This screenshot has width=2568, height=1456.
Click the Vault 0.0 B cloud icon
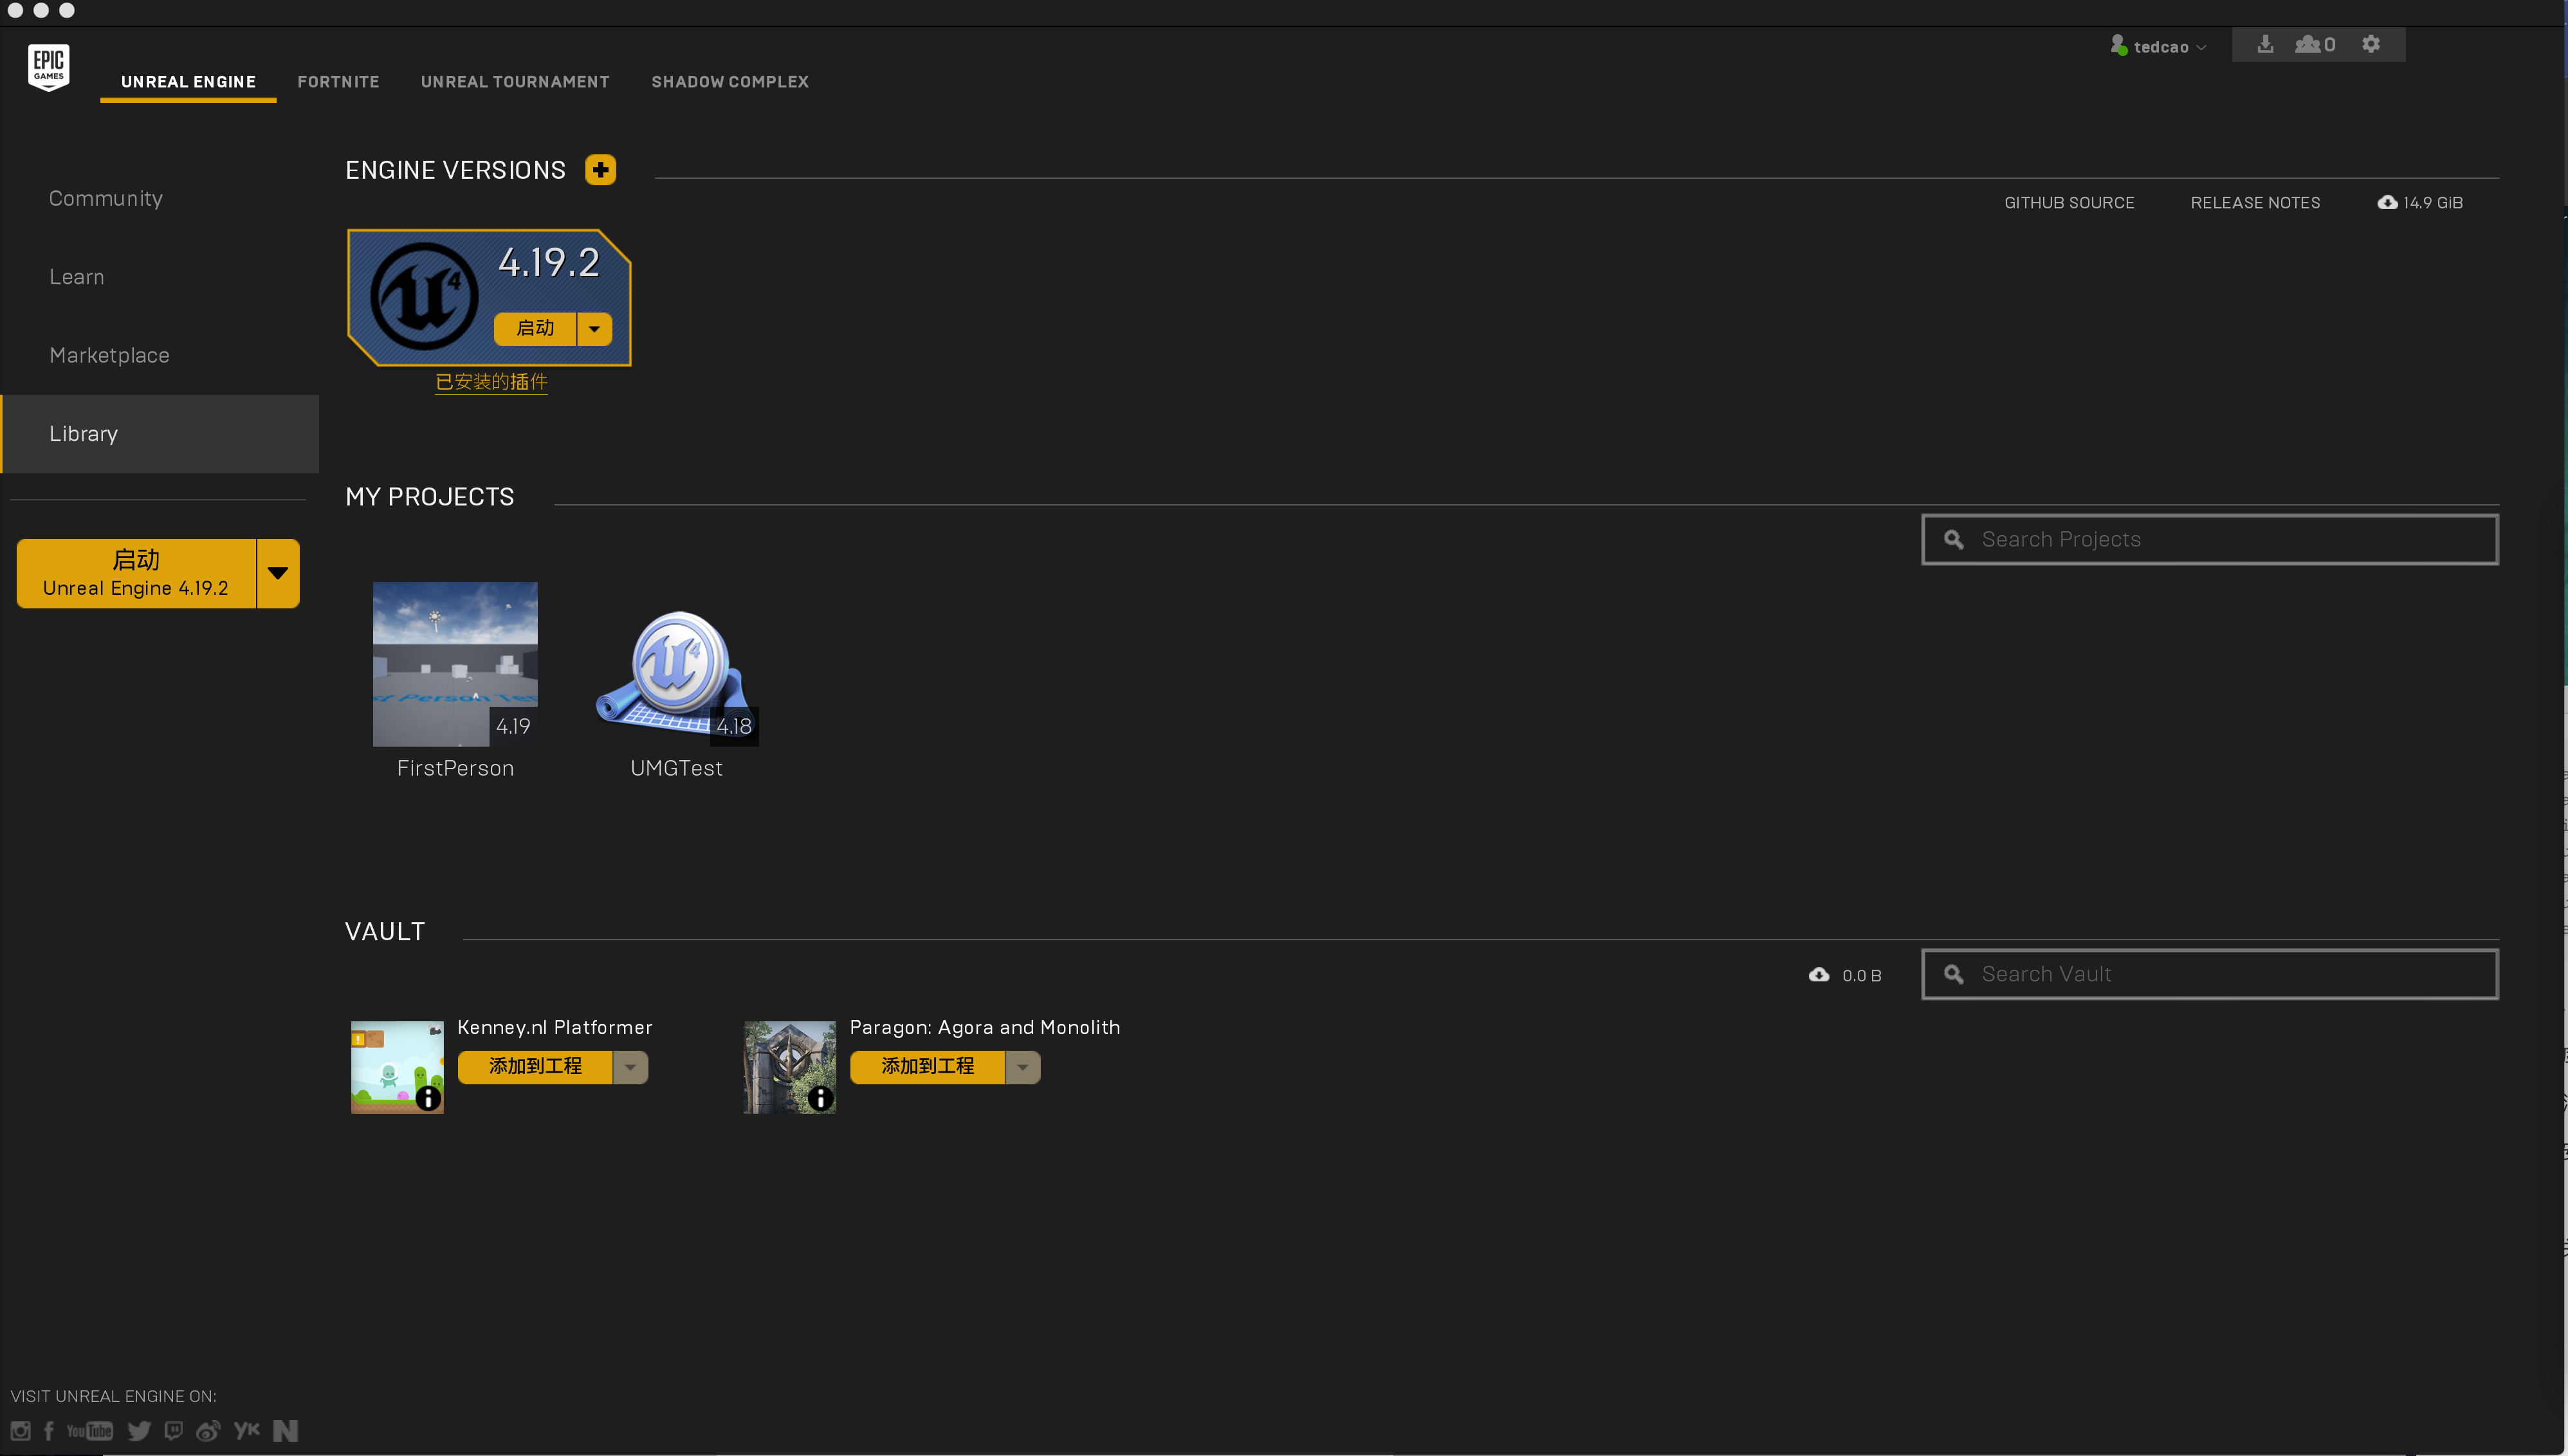pyautogui.click(x=1819, y=974)
